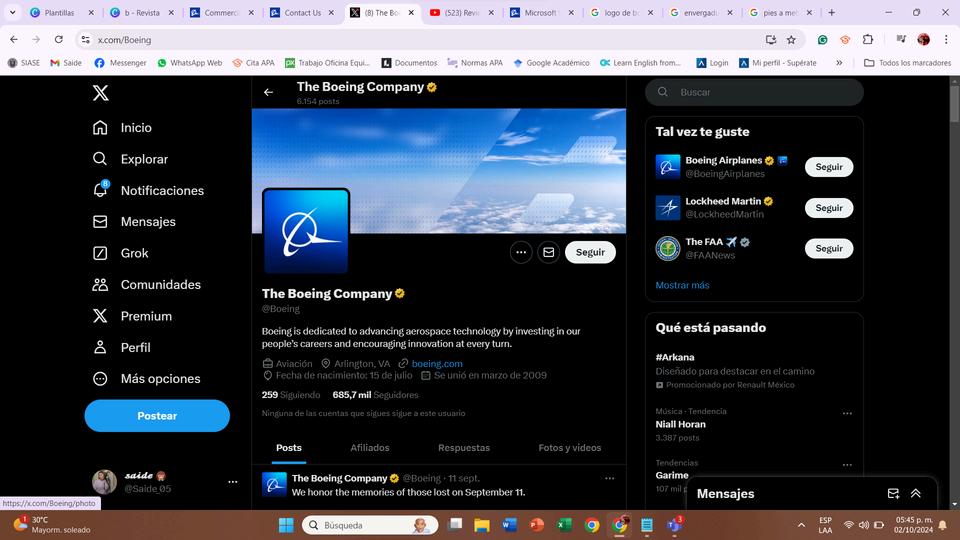Open Lockheed Martin avatar
Viewport: 960px width, 540px height.
point(668,208)
